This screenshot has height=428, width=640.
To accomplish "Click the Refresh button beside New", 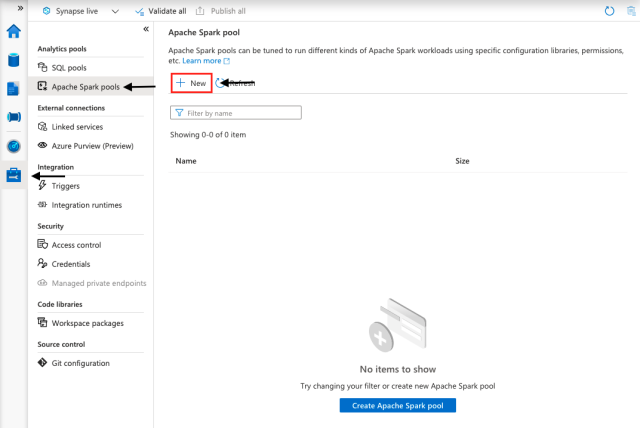I will (x=236, y=83).
